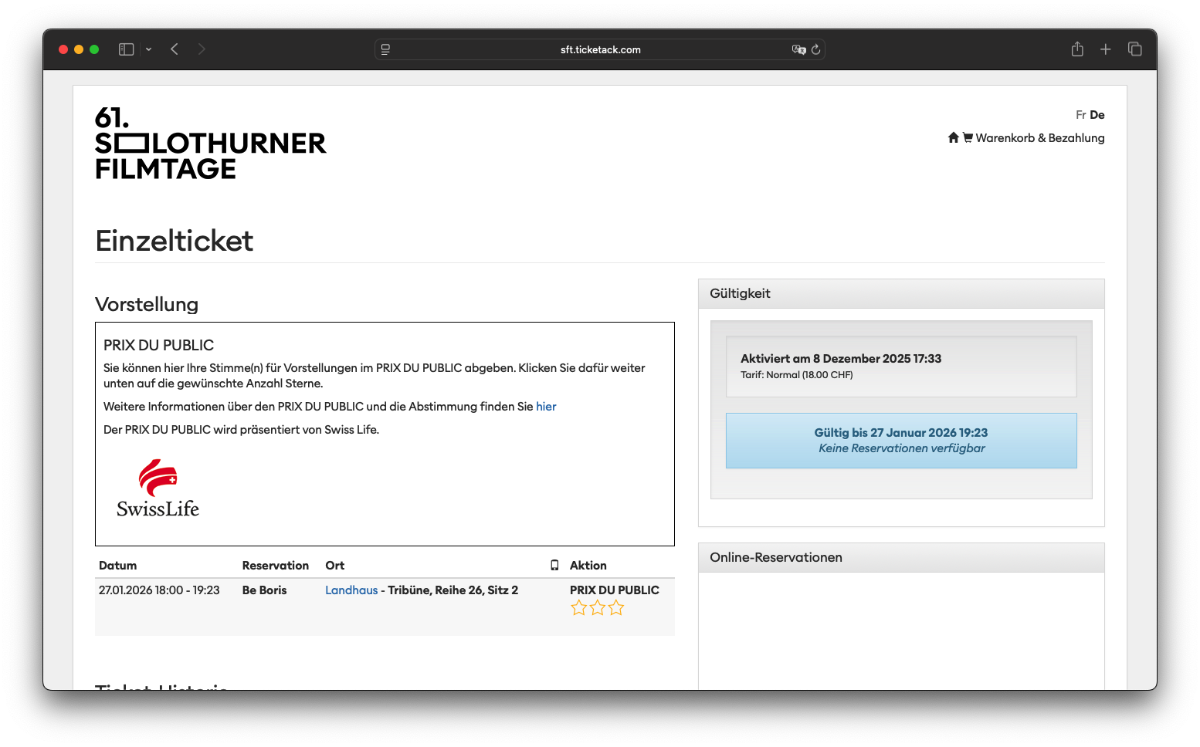
Task: Switch language to French (Fr)
Action: [1080, 115]
